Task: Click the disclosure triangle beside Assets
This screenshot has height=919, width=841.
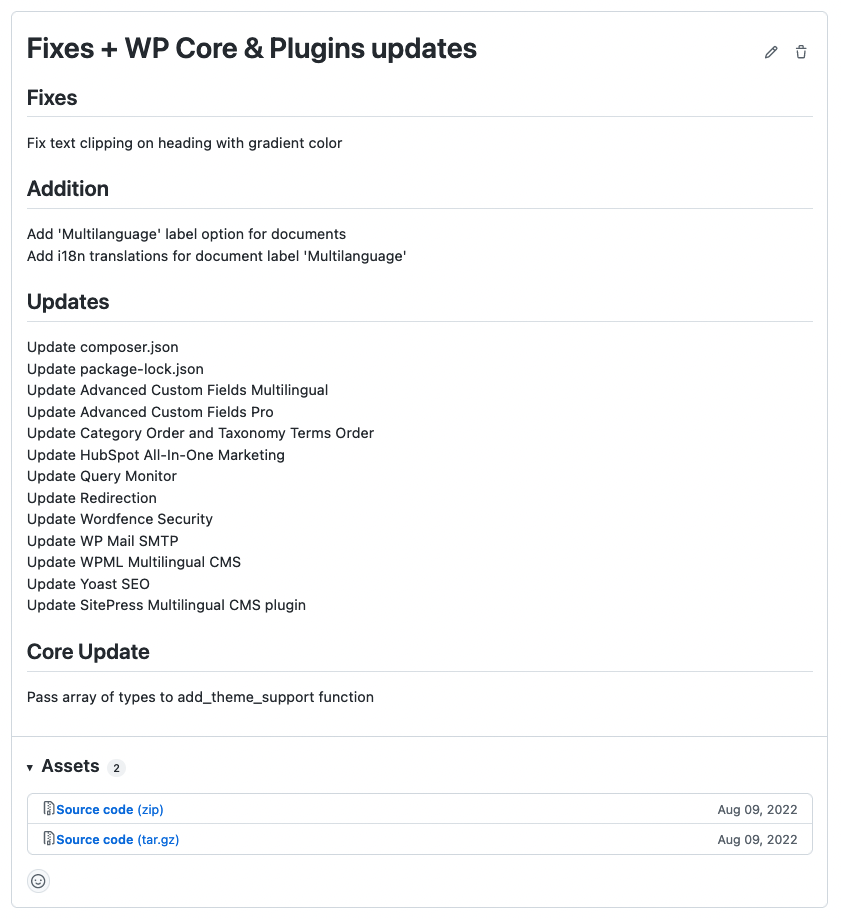Action: [29, 766]
